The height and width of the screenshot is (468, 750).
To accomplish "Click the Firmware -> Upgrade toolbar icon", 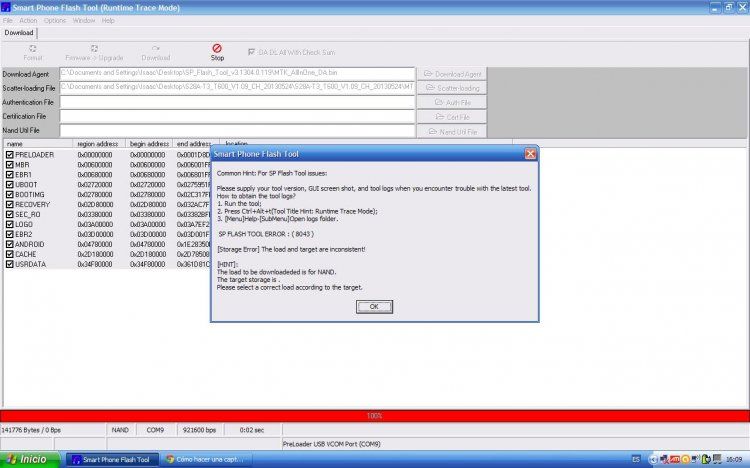I will pyautogui.click(x=94, y=53).
